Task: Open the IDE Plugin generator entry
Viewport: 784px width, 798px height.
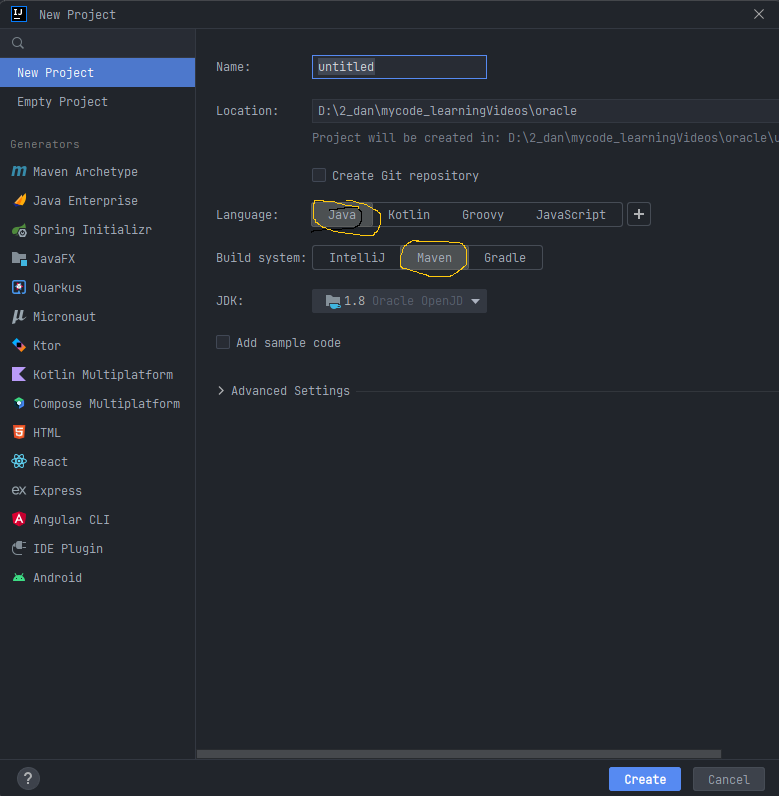Action: point(98,549)
